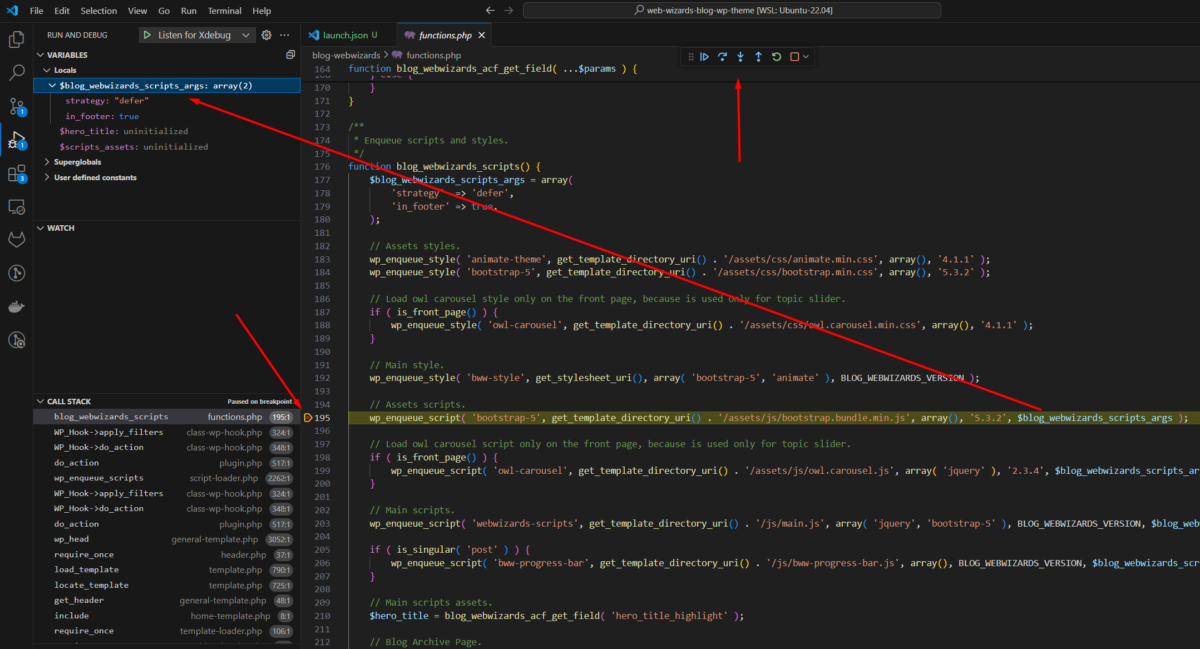Open the dropdown beside the Stop button

click(805, 57)
